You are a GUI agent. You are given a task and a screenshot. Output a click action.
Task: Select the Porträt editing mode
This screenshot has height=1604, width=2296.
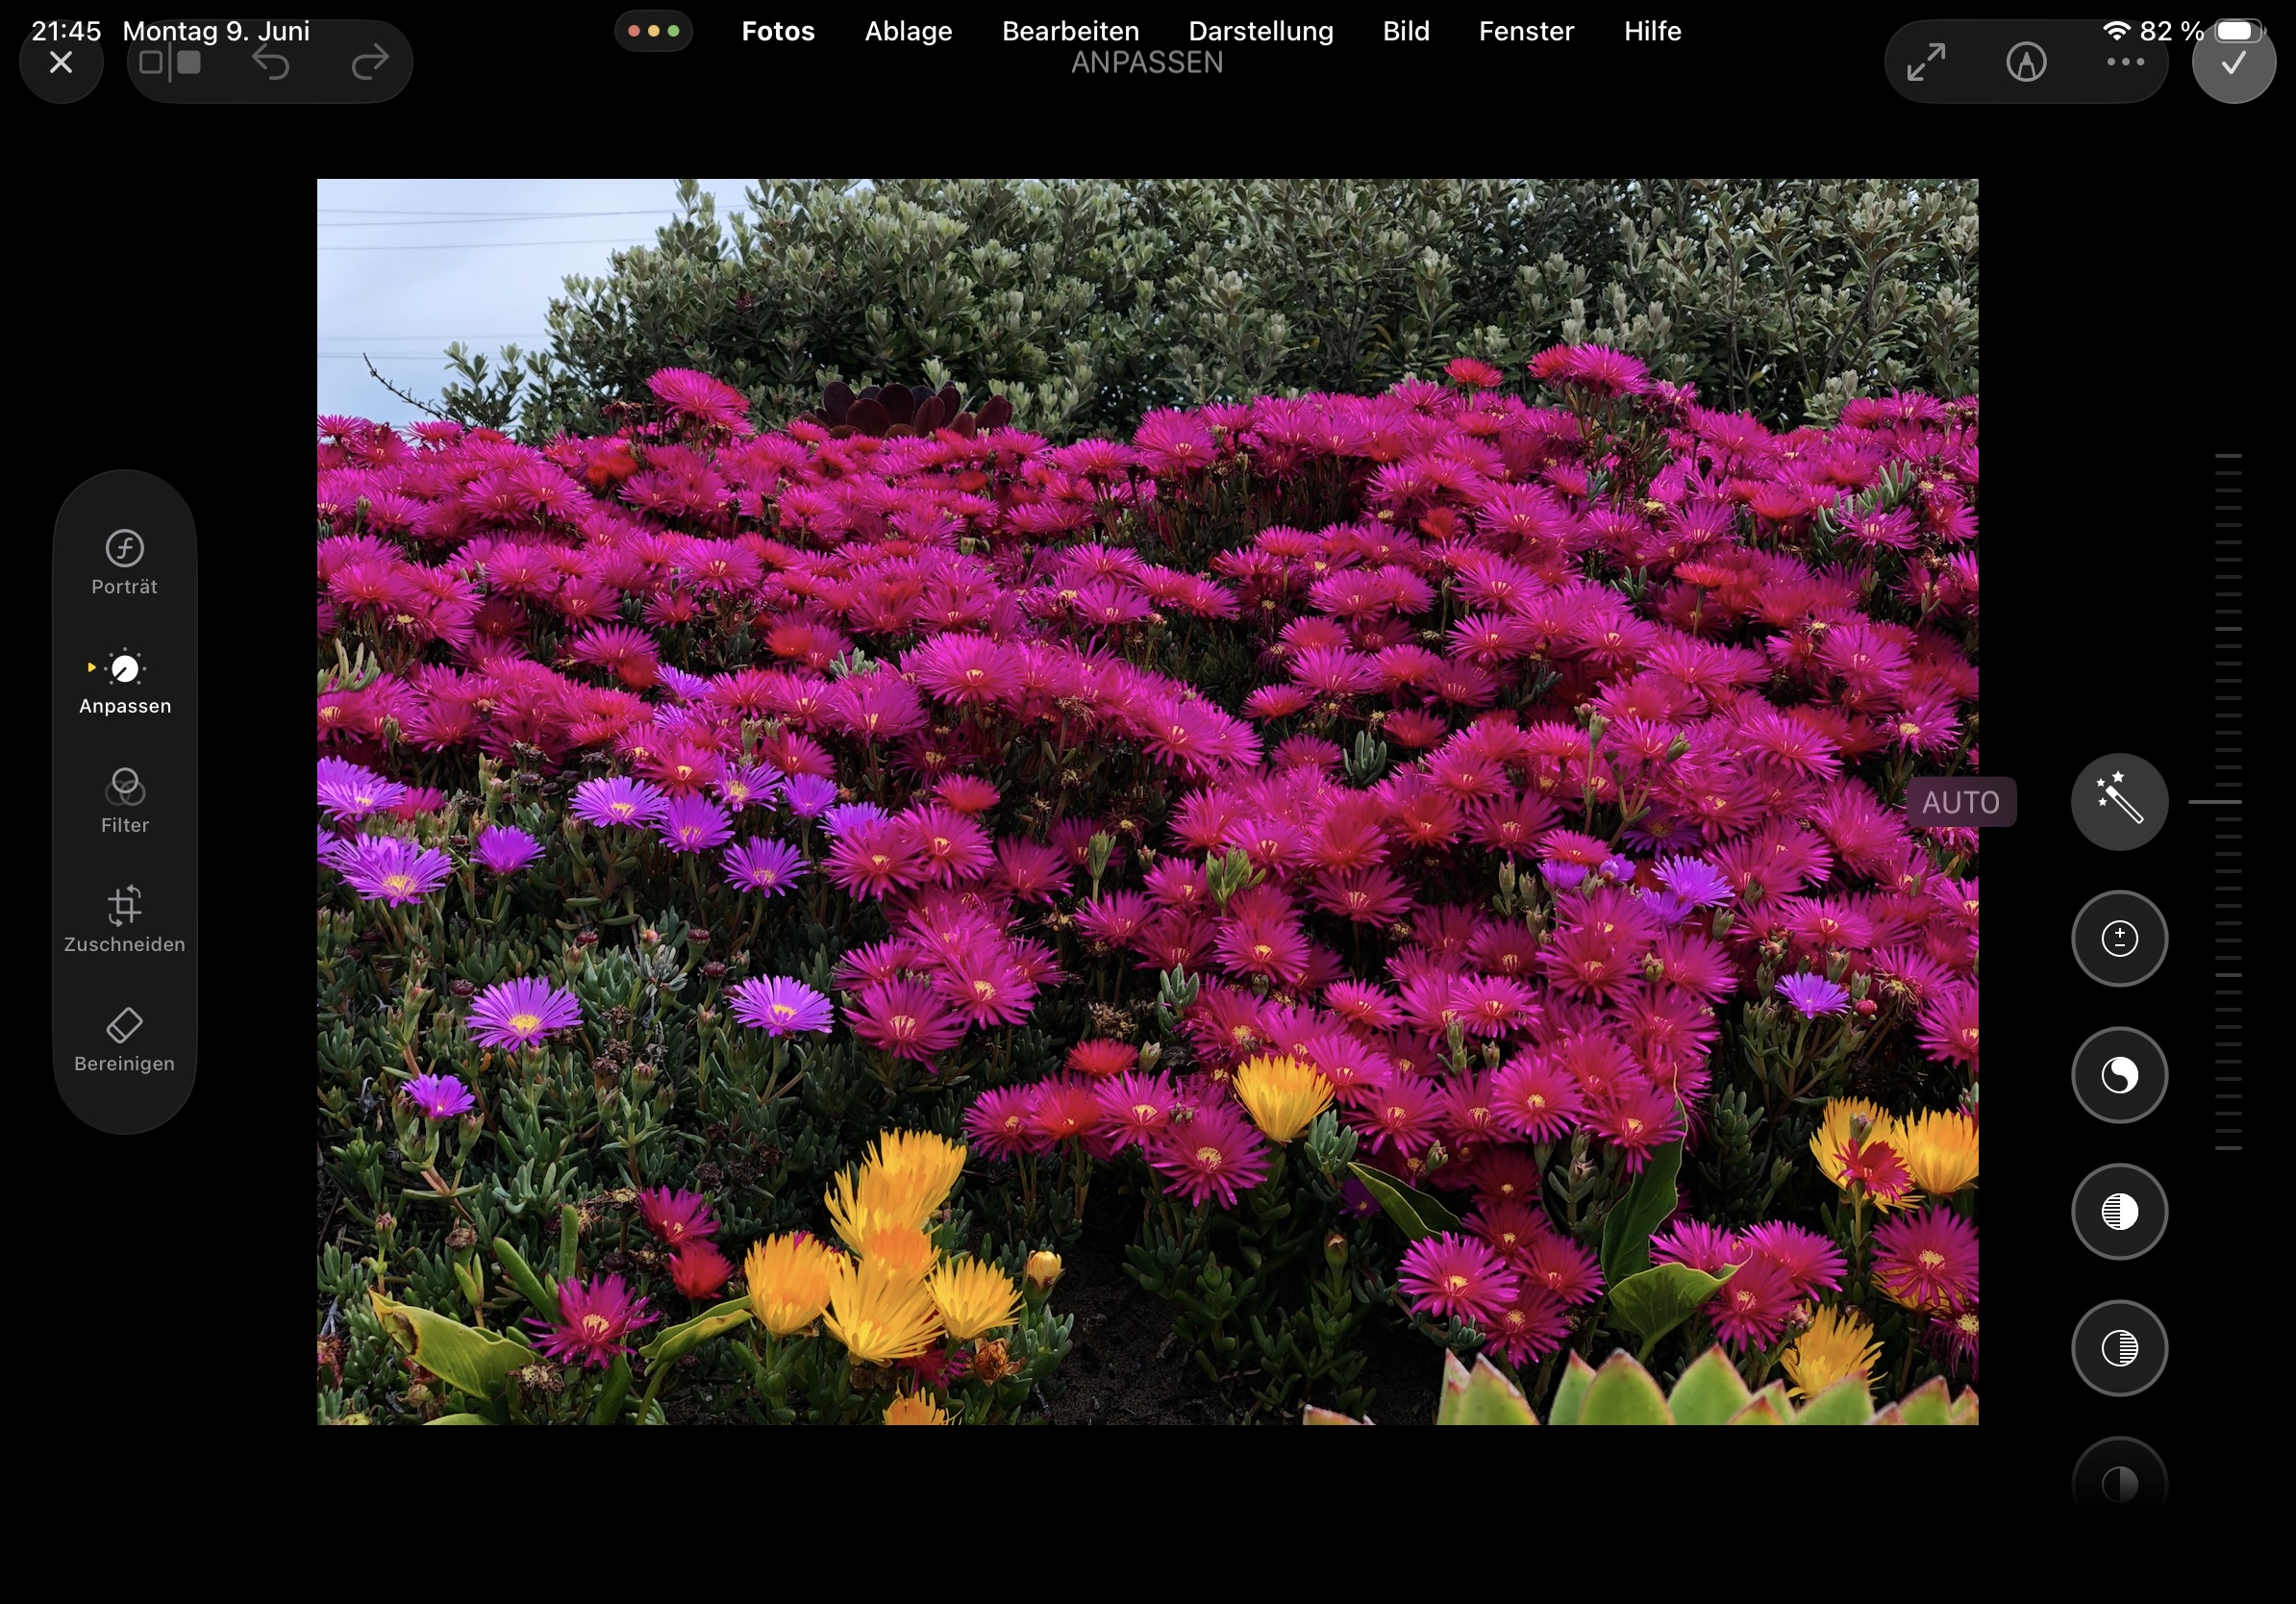click(x=125, y=563)
